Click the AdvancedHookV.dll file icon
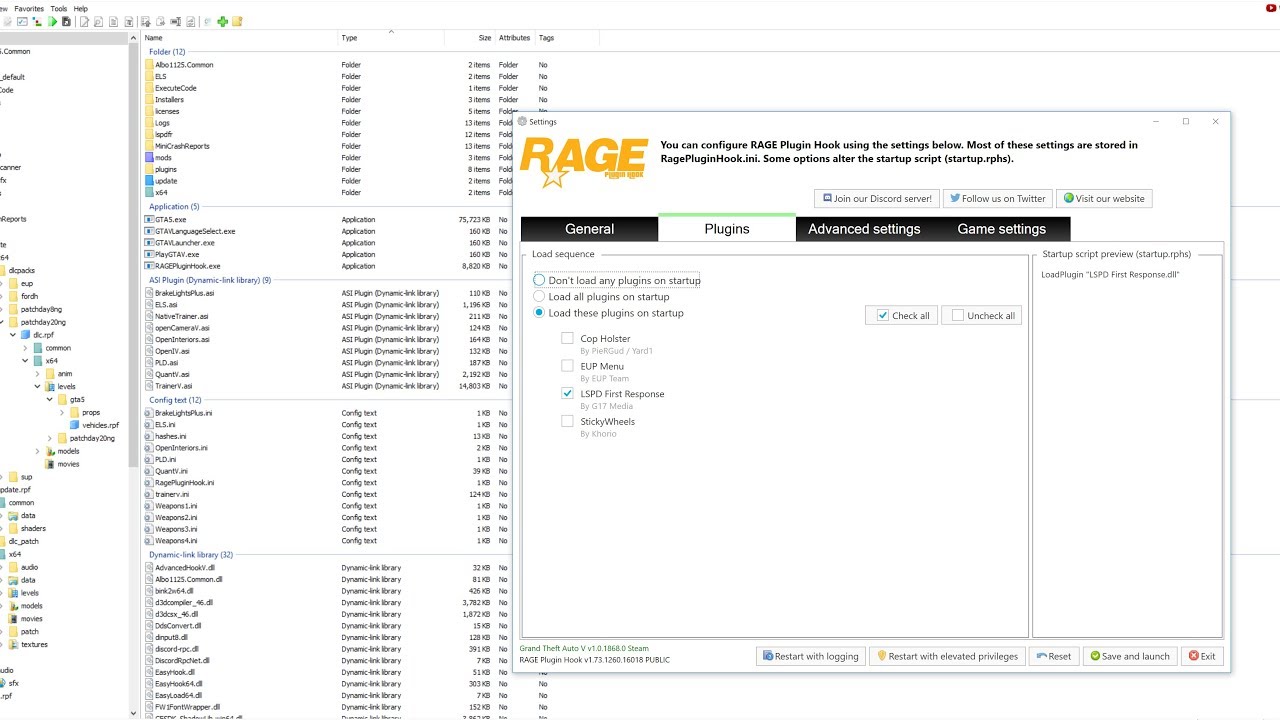This screenshot has width=1280, height=720. pos(149,567)
